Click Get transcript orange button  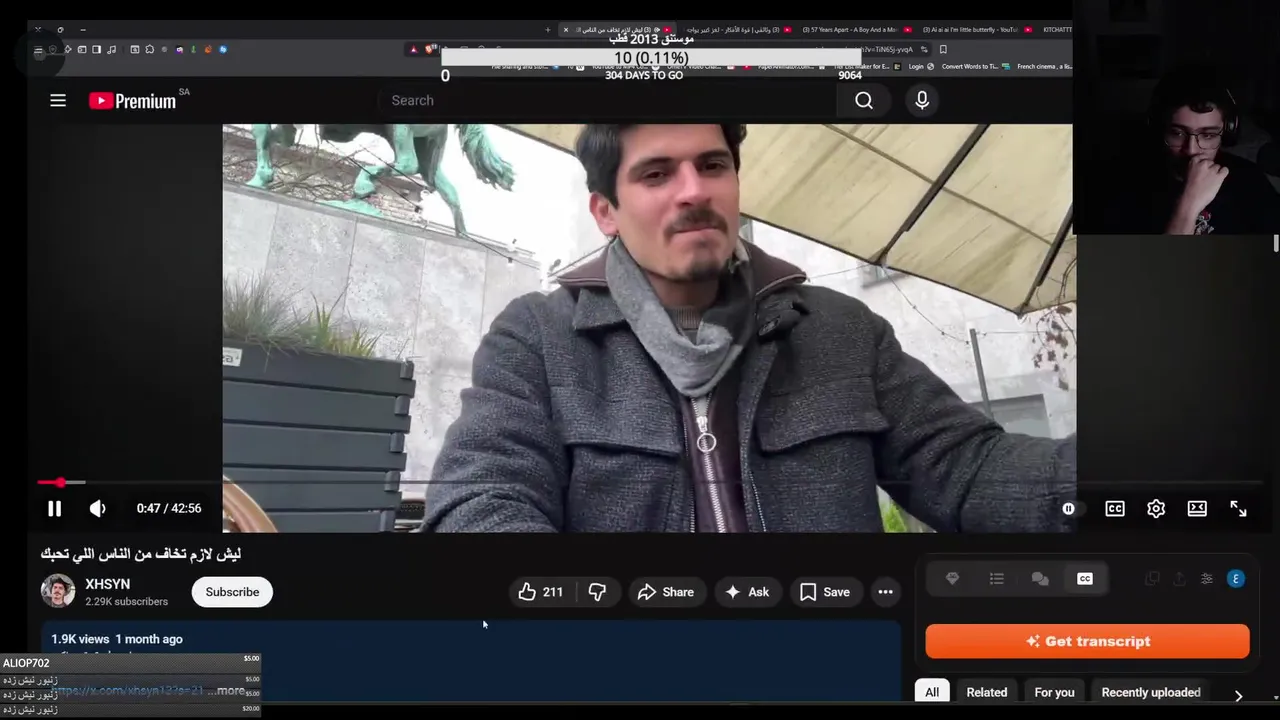click(x=1087, y=641)
